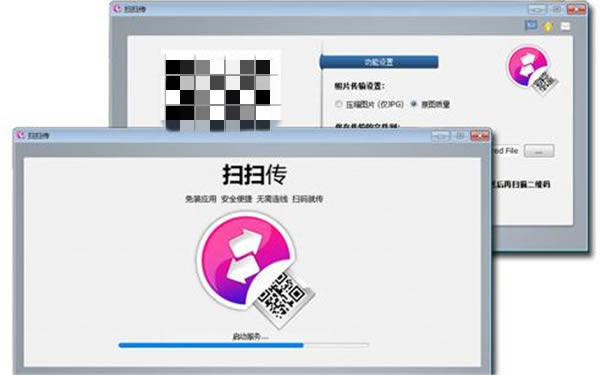Select the 压缩图片 (仅JPG) radio option

(338, 104)
